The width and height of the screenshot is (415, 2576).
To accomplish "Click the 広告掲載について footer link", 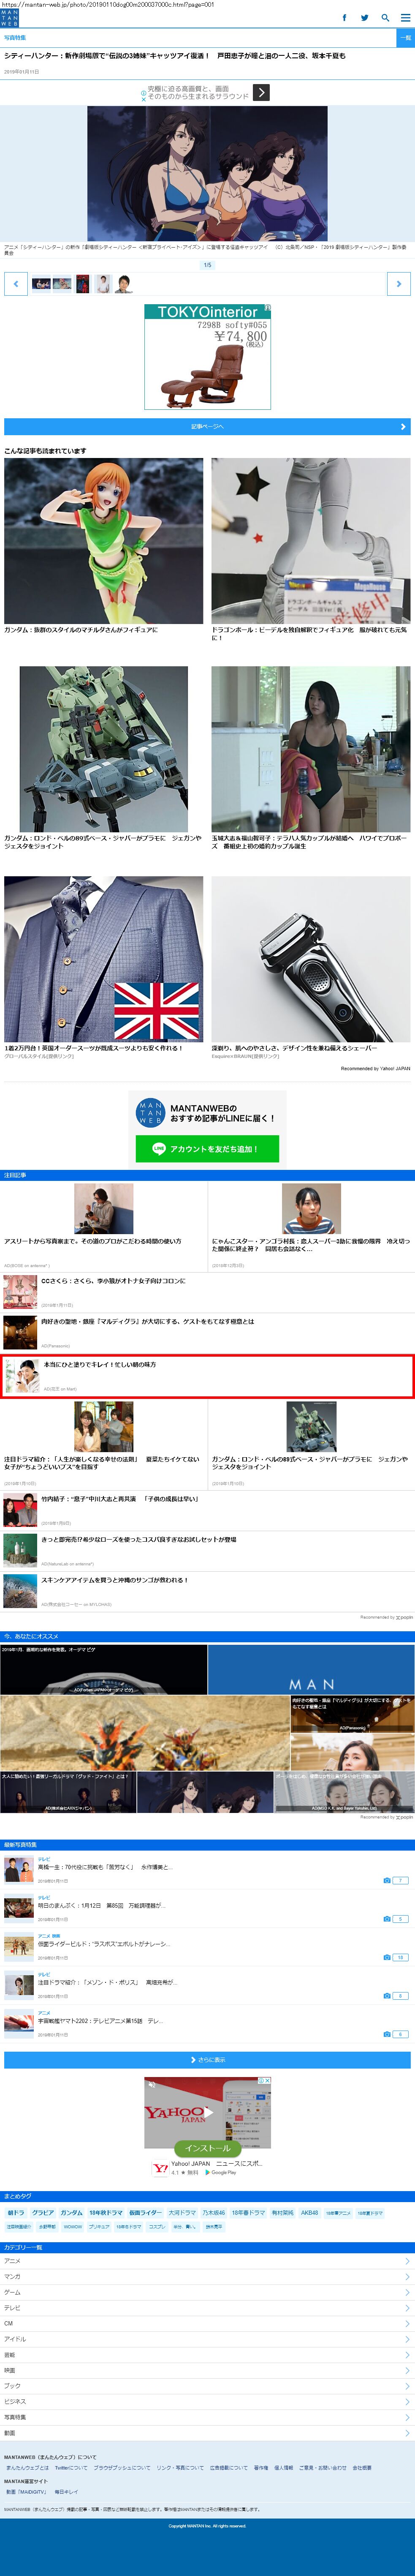I will coord(229,2468).
